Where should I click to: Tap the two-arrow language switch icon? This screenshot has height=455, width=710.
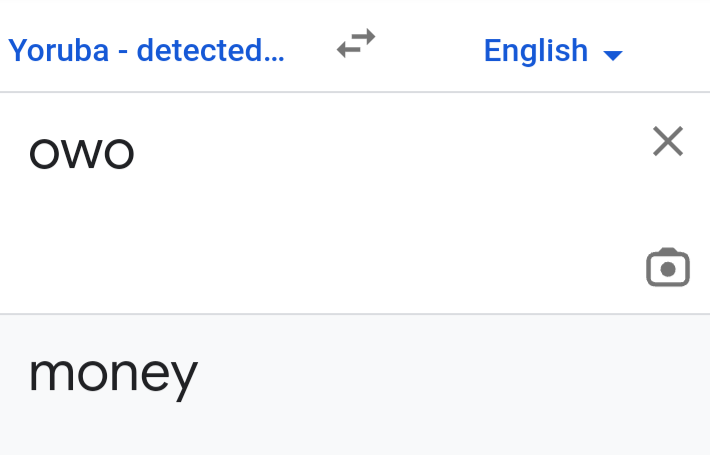point(356,44)
